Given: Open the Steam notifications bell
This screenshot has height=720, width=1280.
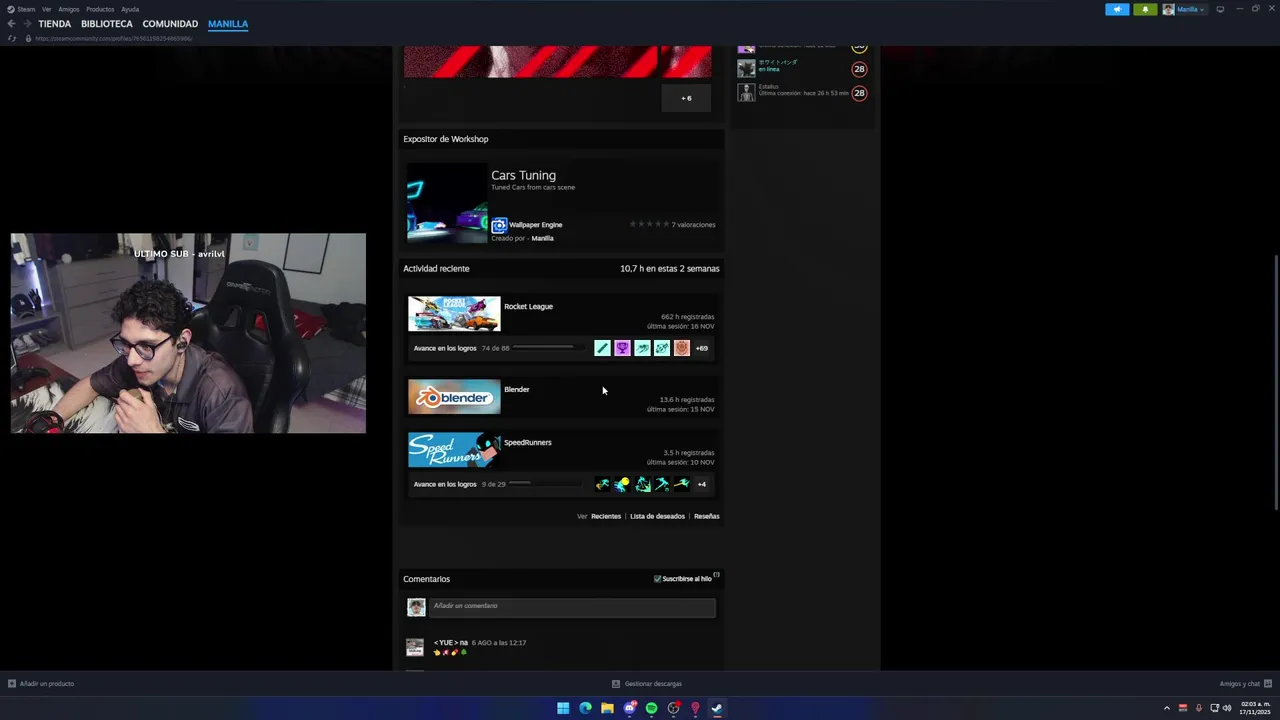Looking at the screenshot, I should pyautogui.click(x=1145, y=9).
